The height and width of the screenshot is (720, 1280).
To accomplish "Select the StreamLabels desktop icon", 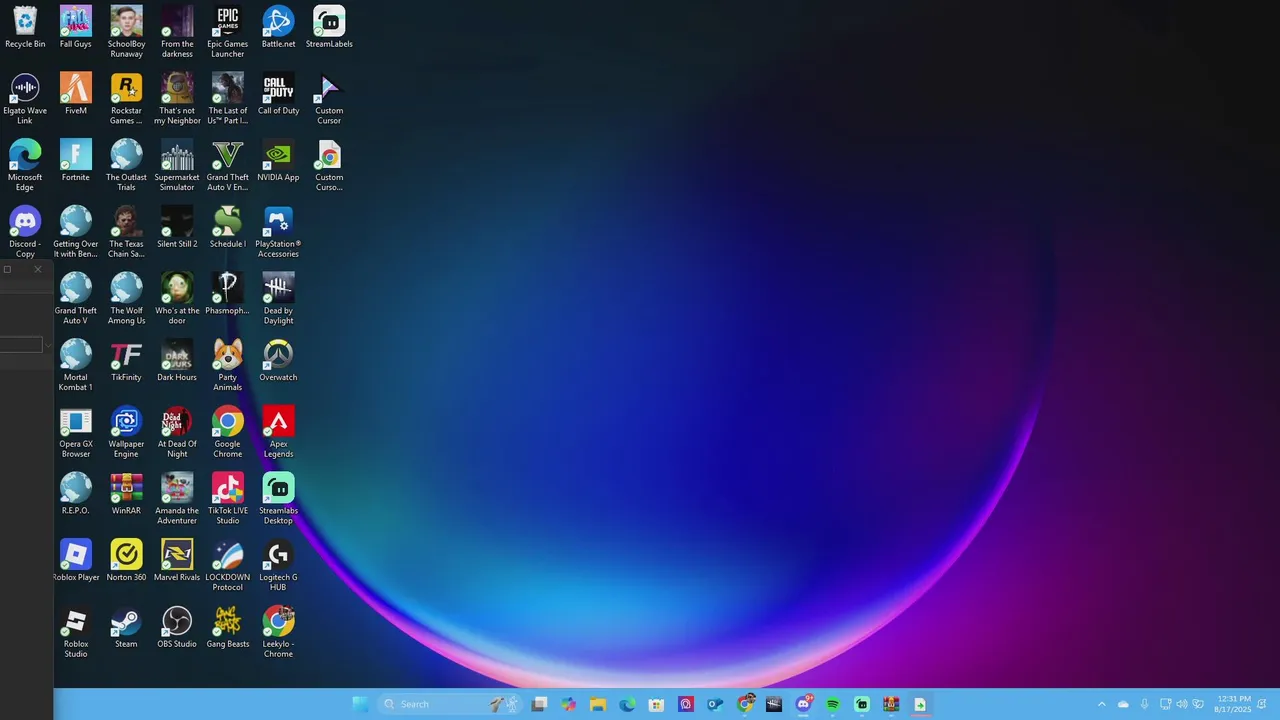I will [x=329, y=28].
